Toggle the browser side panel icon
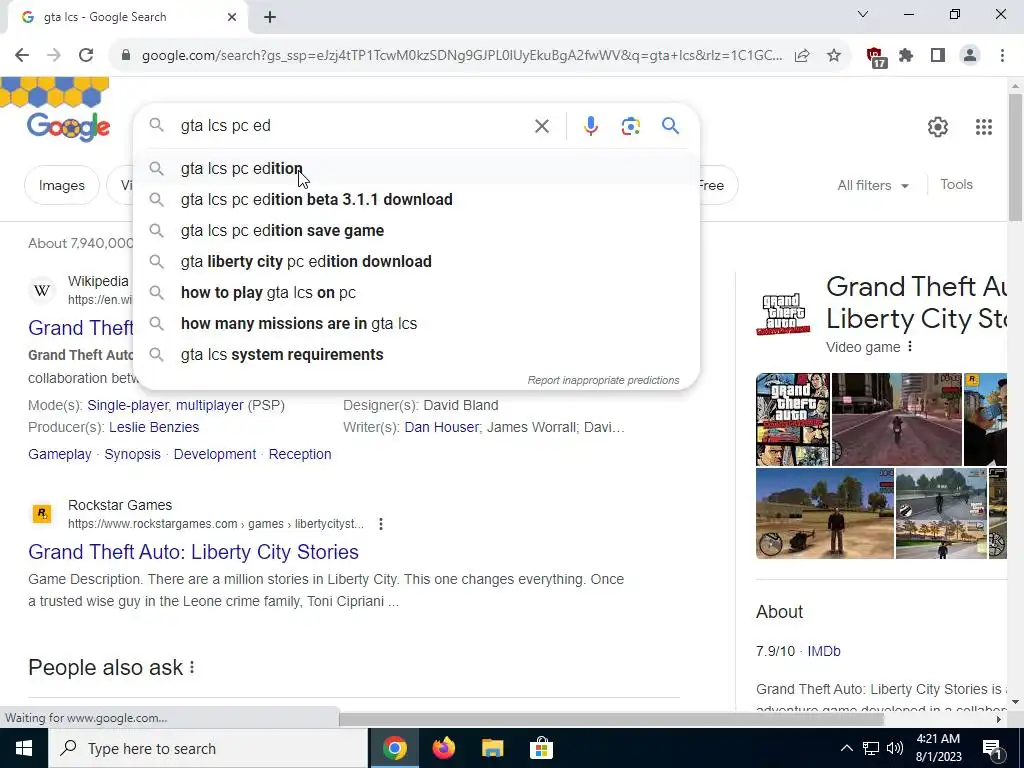1024x768 pixels. [x=938, y=56]
